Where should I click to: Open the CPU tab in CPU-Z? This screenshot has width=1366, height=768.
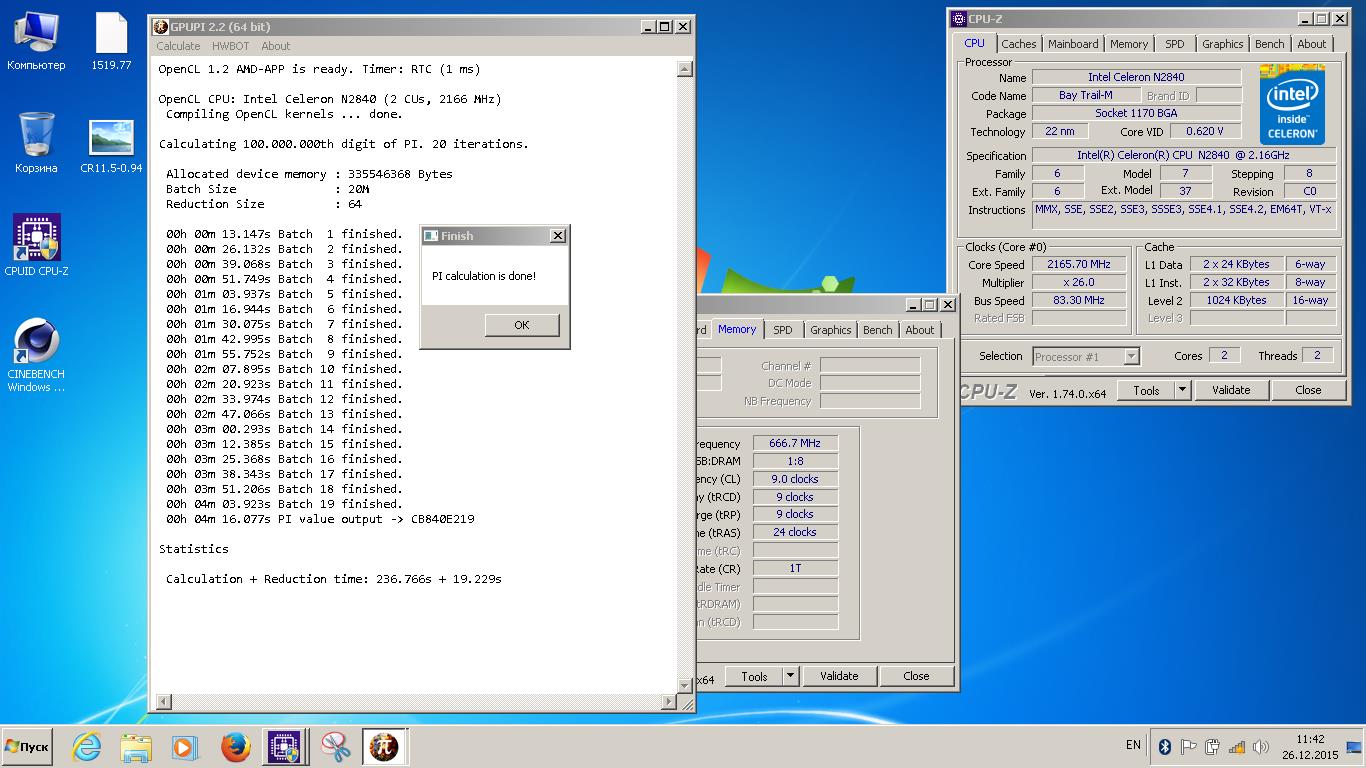[x=975, y=43]
